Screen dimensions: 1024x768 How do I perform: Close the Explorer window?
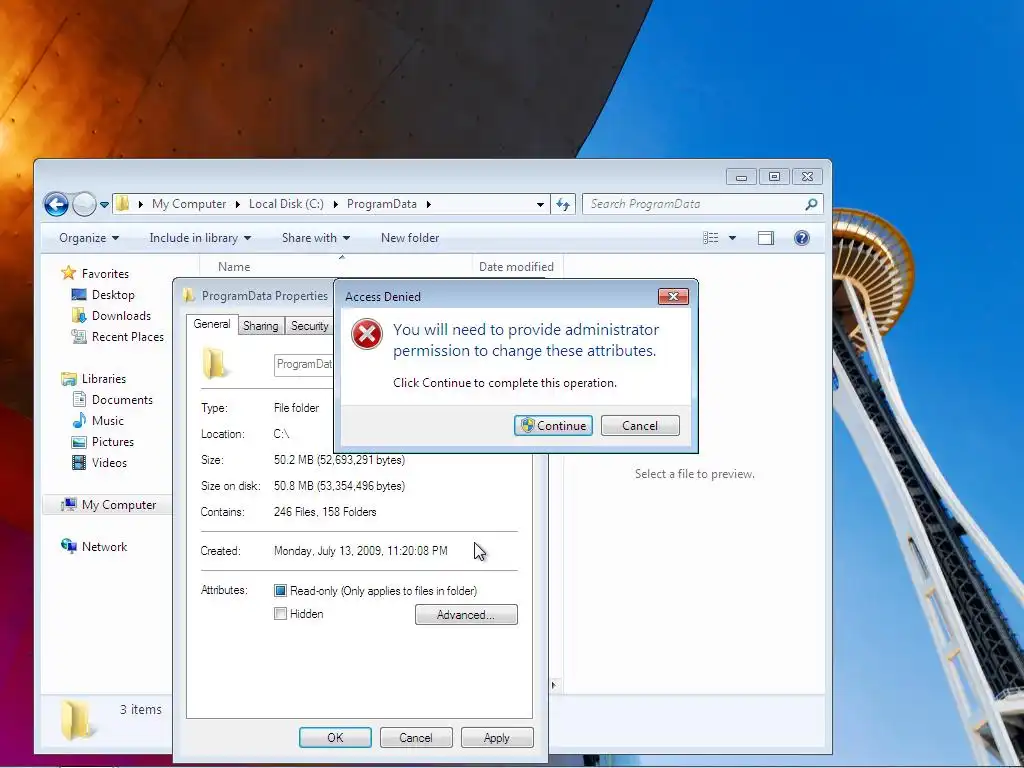[x=807, y=177]
